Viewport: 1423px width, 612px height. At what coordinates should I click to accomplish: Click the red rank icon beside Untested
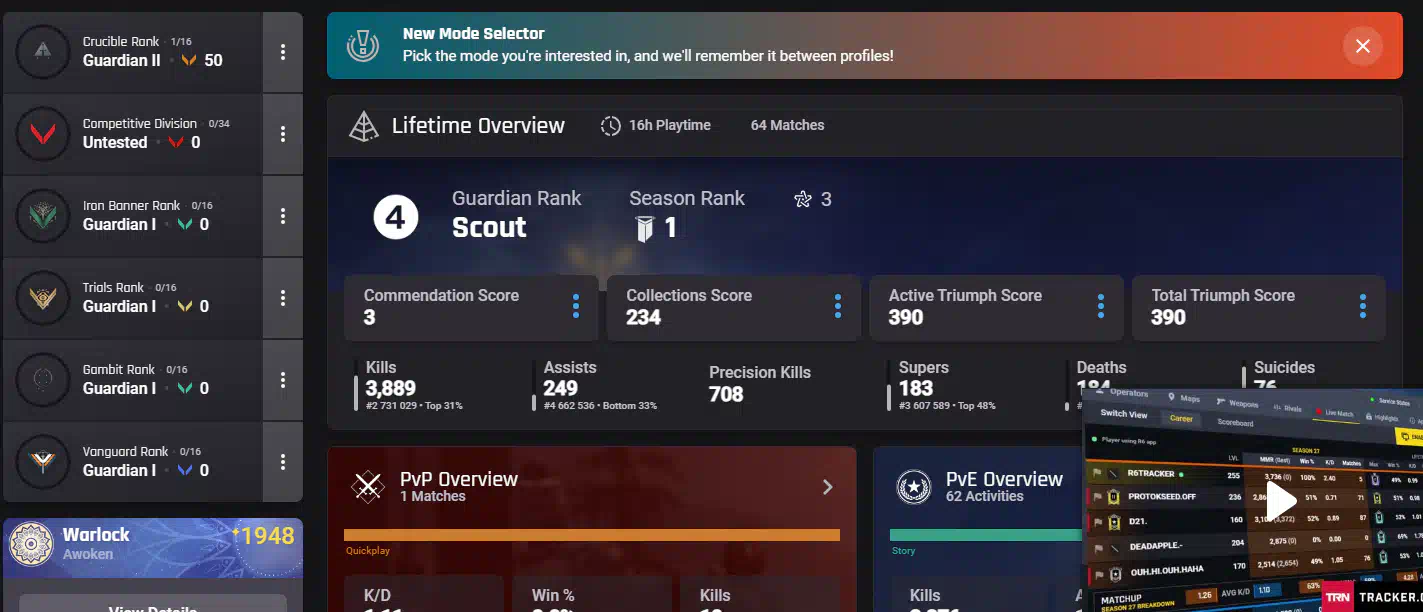click(176, 142)
